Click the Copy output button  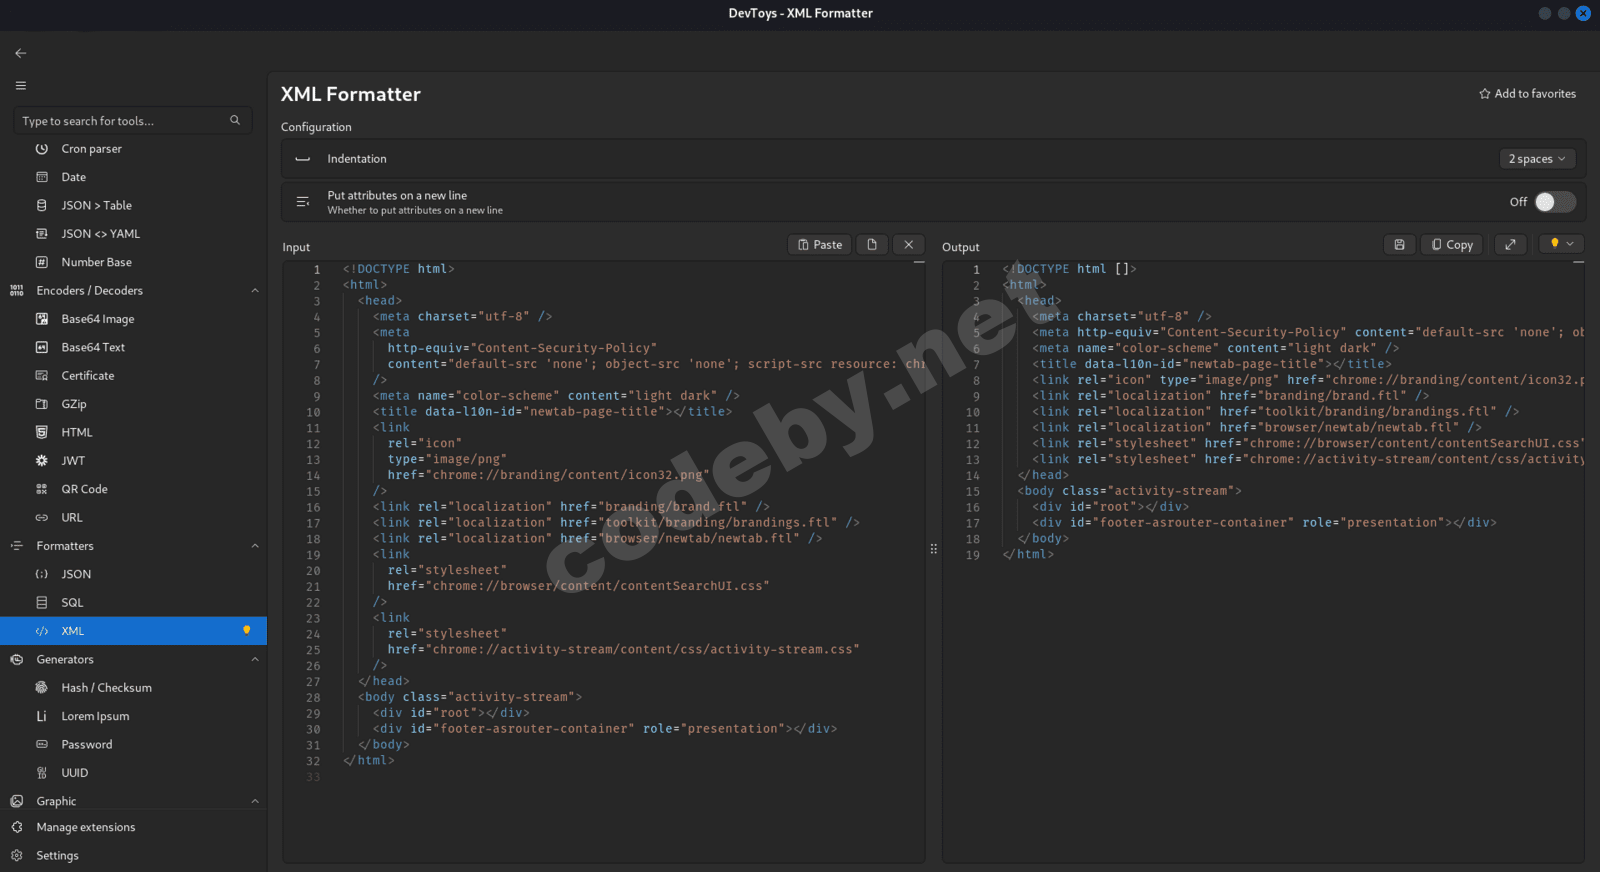(x=1452, y=245)
